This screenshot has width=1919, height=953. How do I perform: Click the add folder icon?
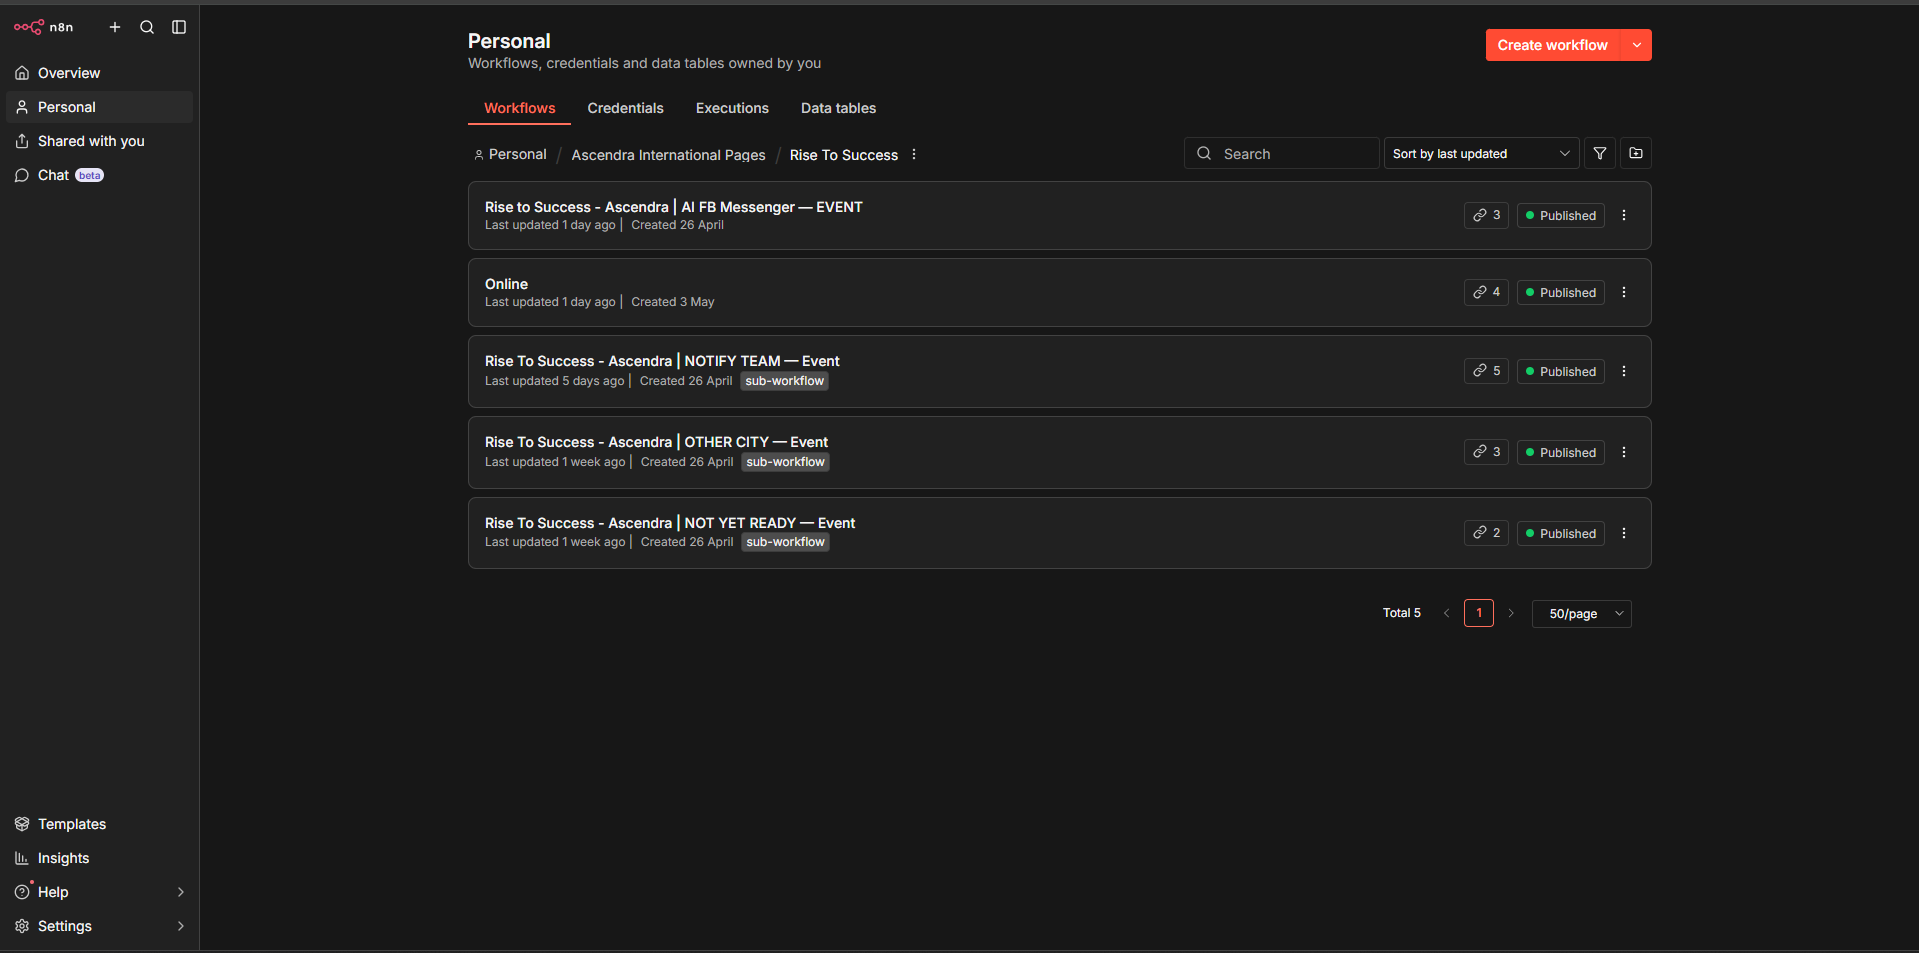pyautogui.click(x=1636, y=153)
